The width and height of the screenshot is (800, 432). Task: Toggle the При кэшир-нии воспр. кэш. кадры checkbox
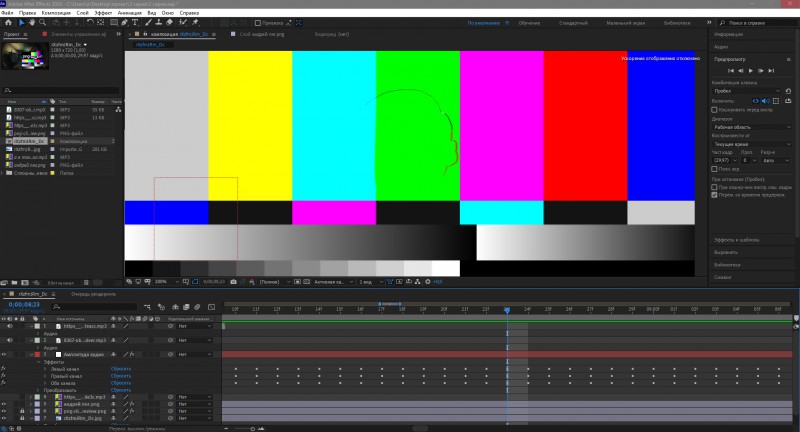click(714, 187)
